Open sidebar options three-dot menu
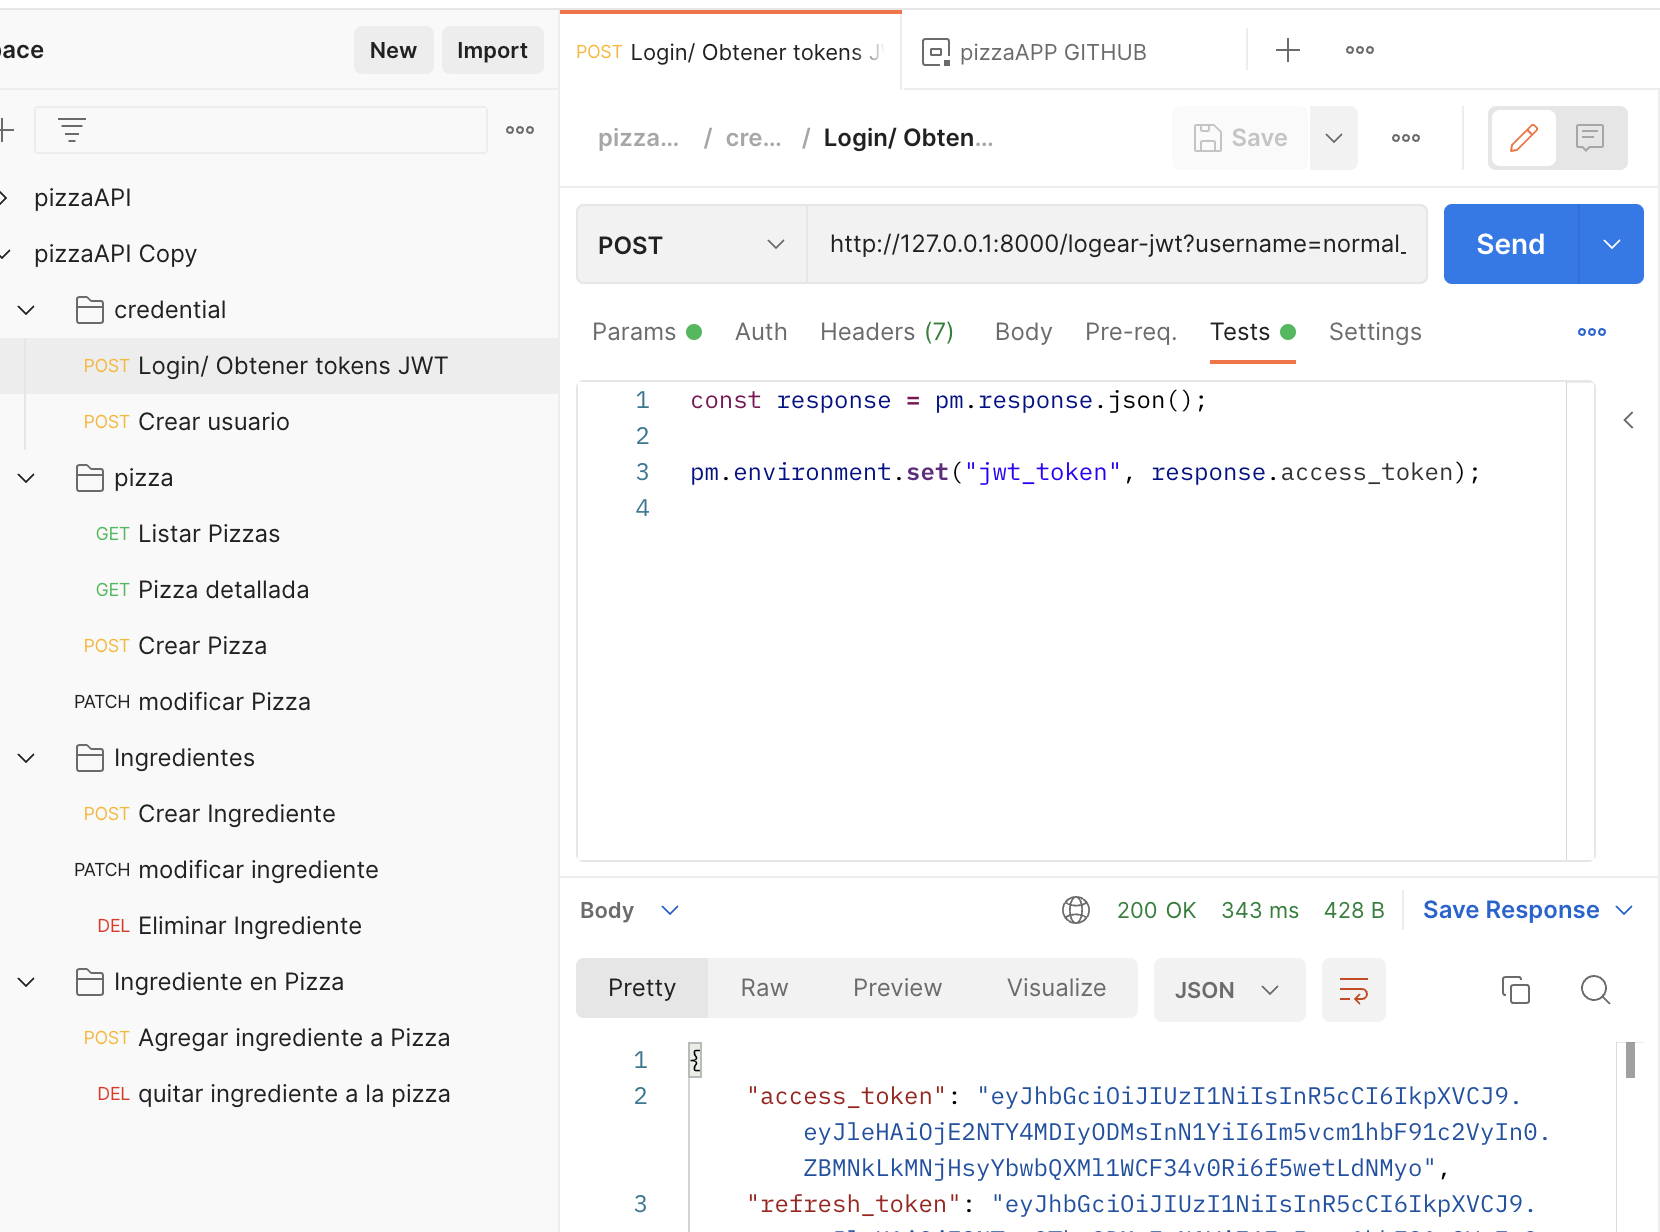This screenshot has height=1232, width=1660. click(x=520, y=130)
